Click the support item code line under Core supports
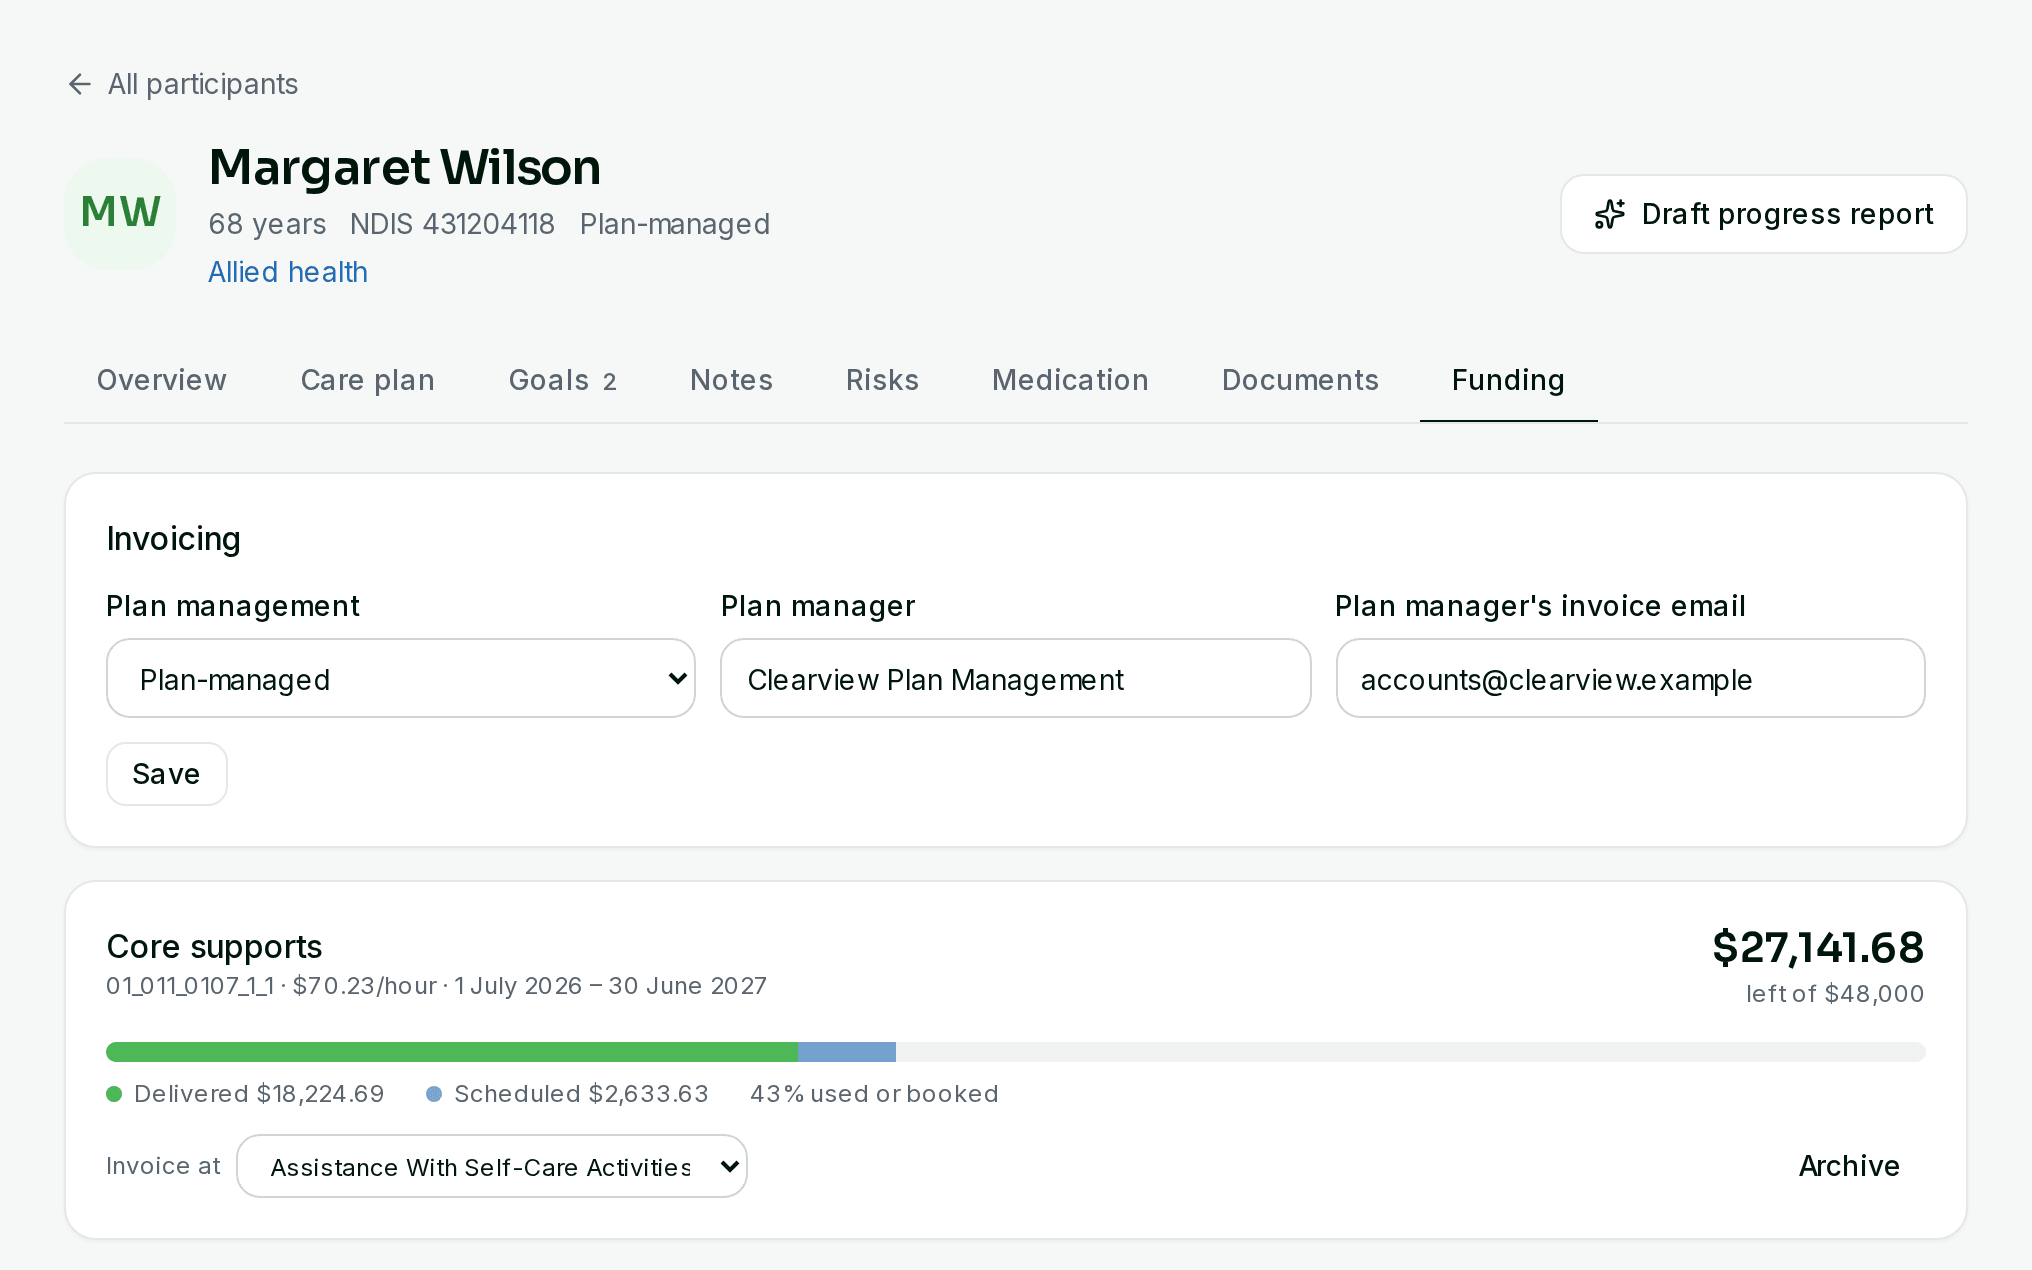 (x=436, y=986)
